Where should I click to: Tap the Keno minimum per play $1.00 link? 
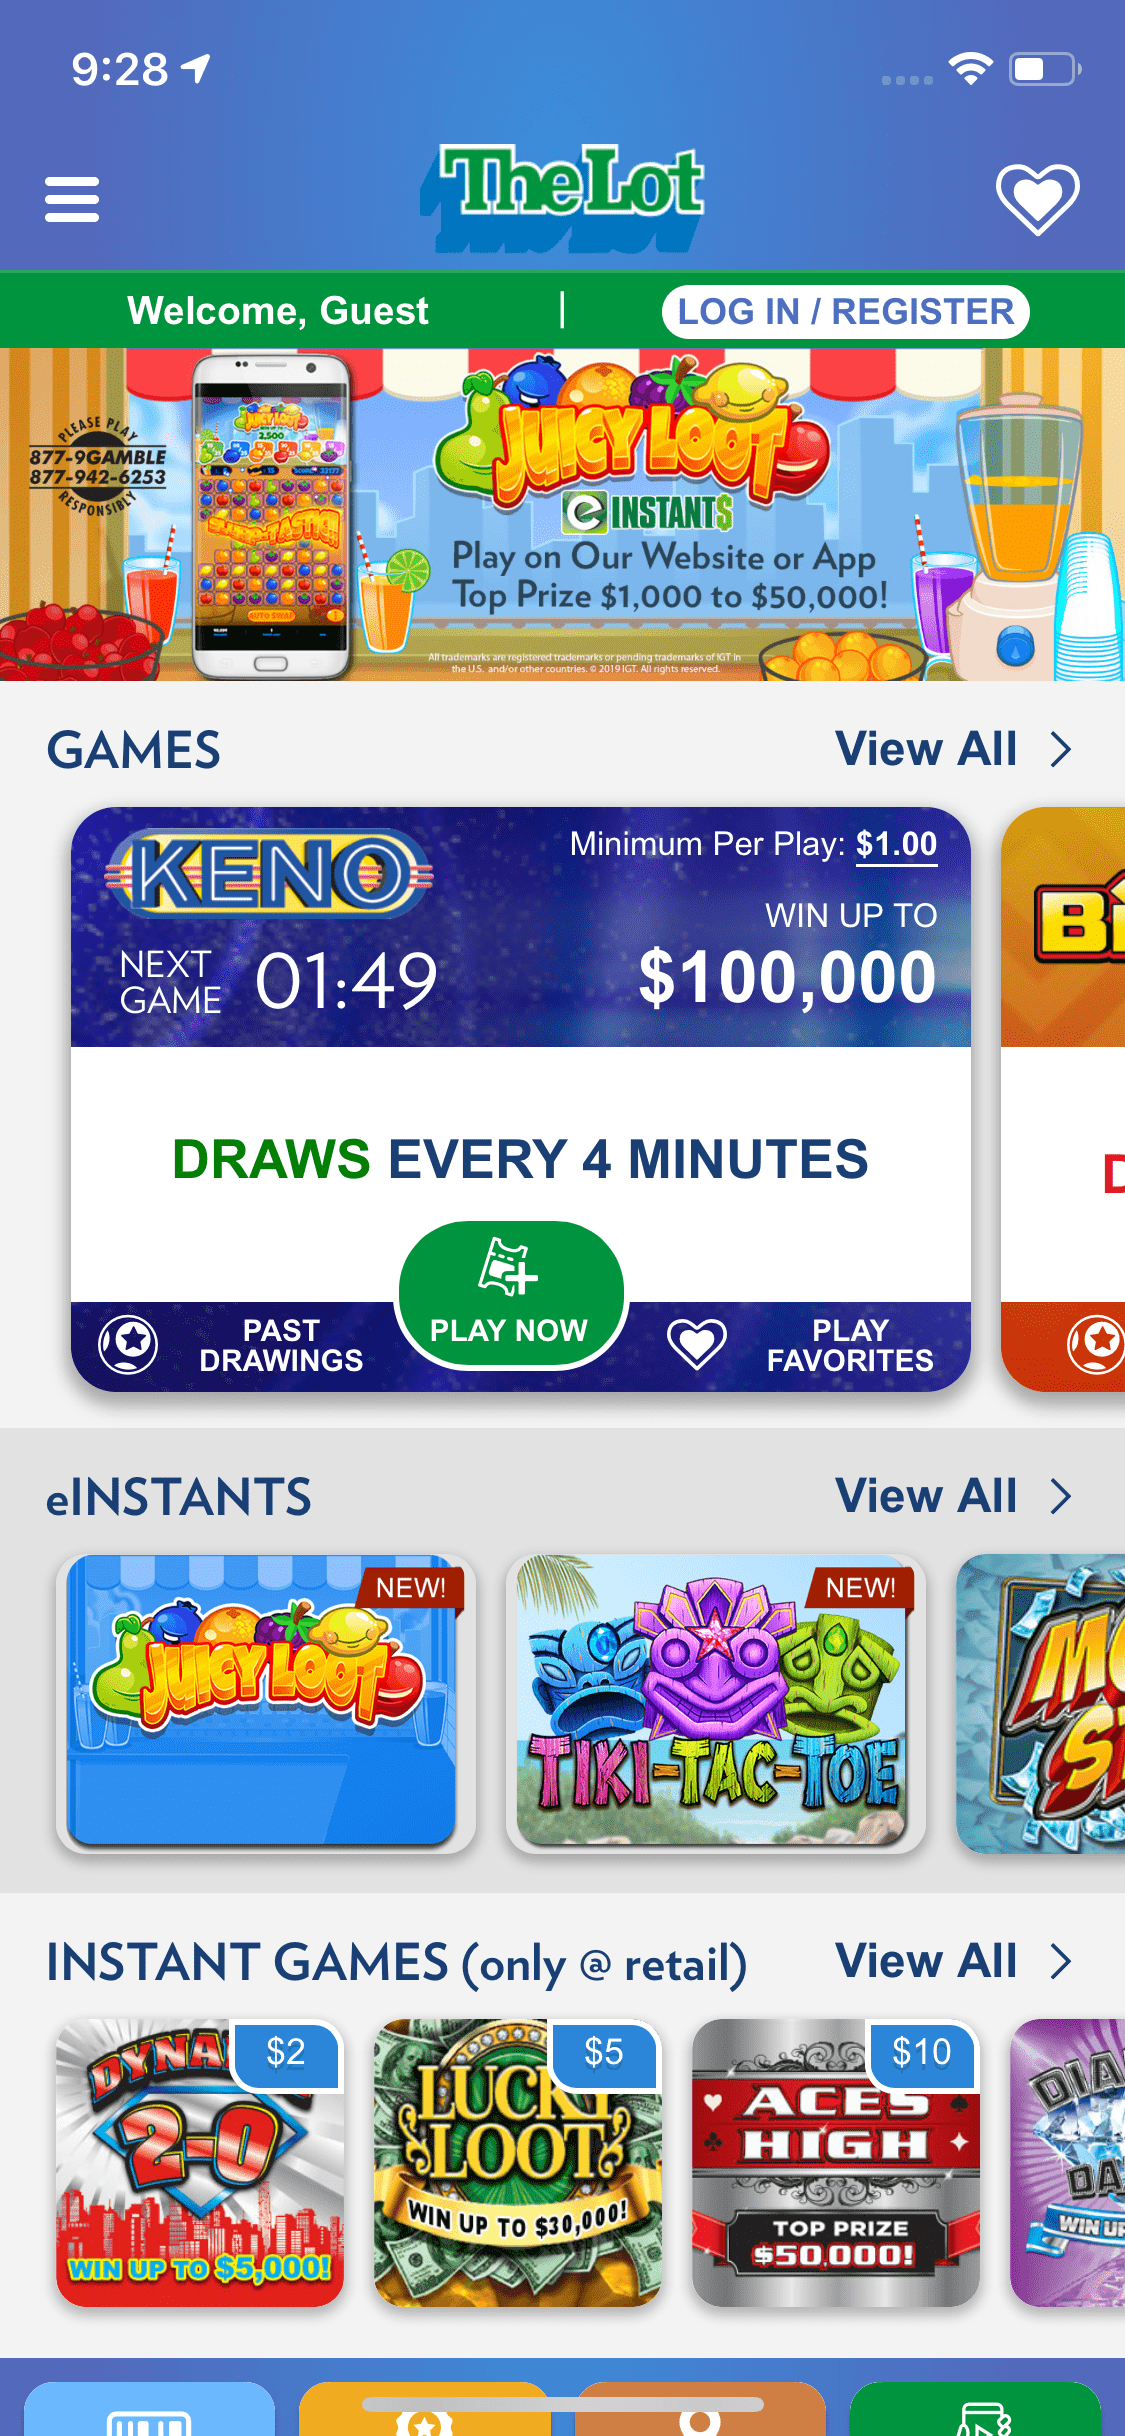coord(896,845)
